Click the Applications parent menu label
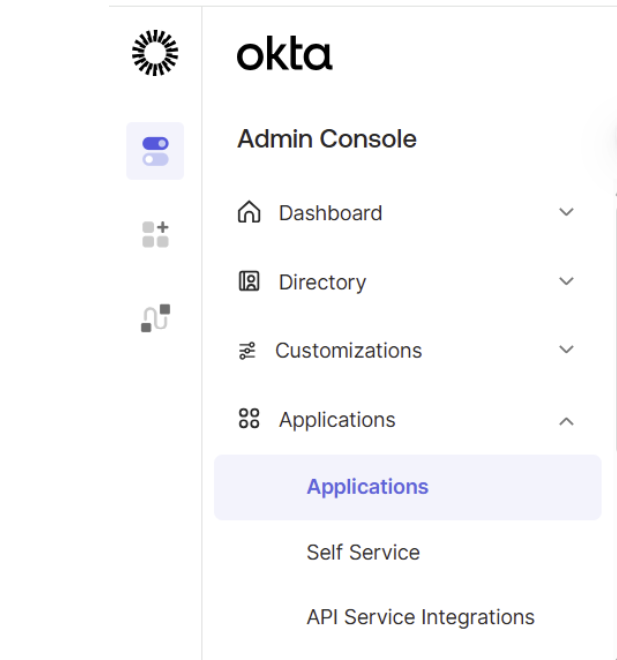This screenshot has height=660, width=617. [x=337, y=420]
